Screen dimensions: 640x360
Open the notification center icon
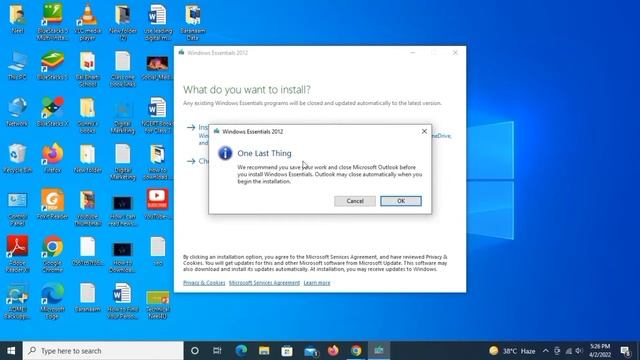coord(625,351)
